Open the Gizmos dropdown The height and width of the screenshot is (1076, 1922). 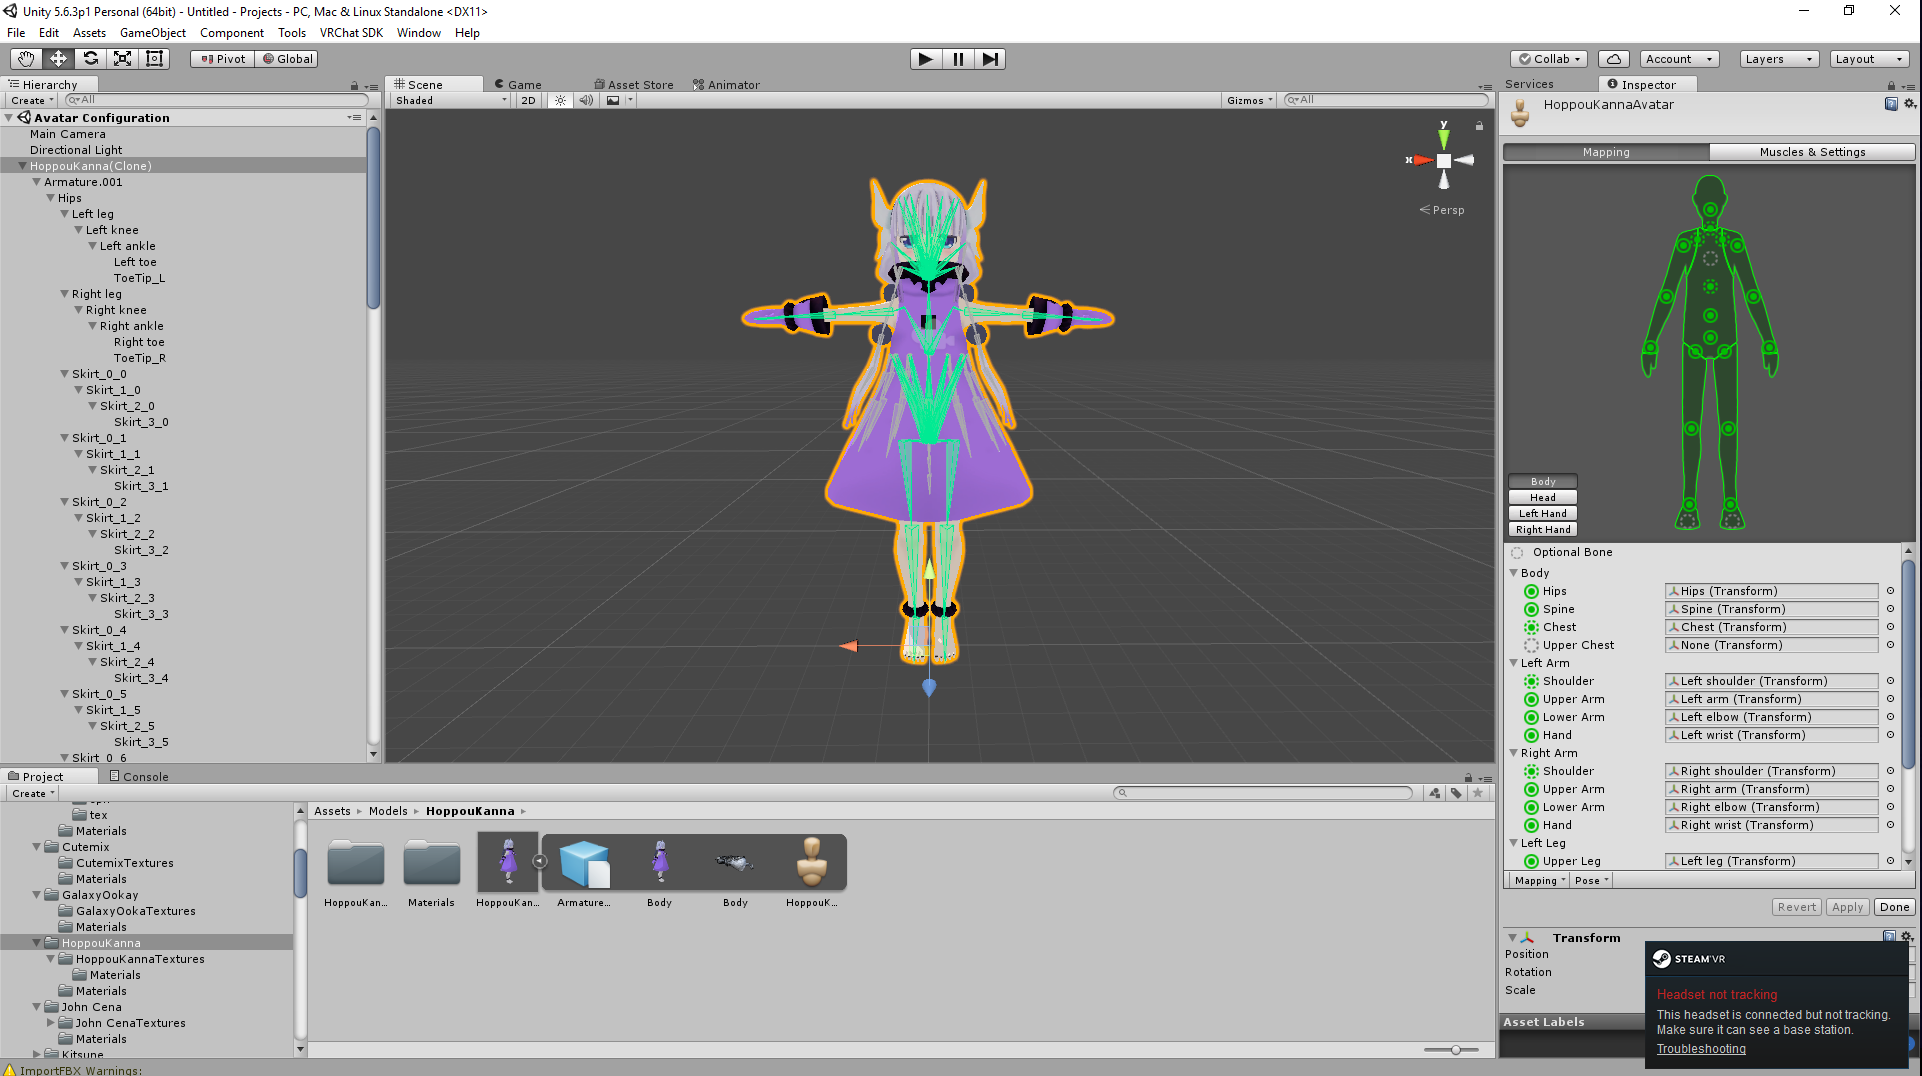point(1250,100)
